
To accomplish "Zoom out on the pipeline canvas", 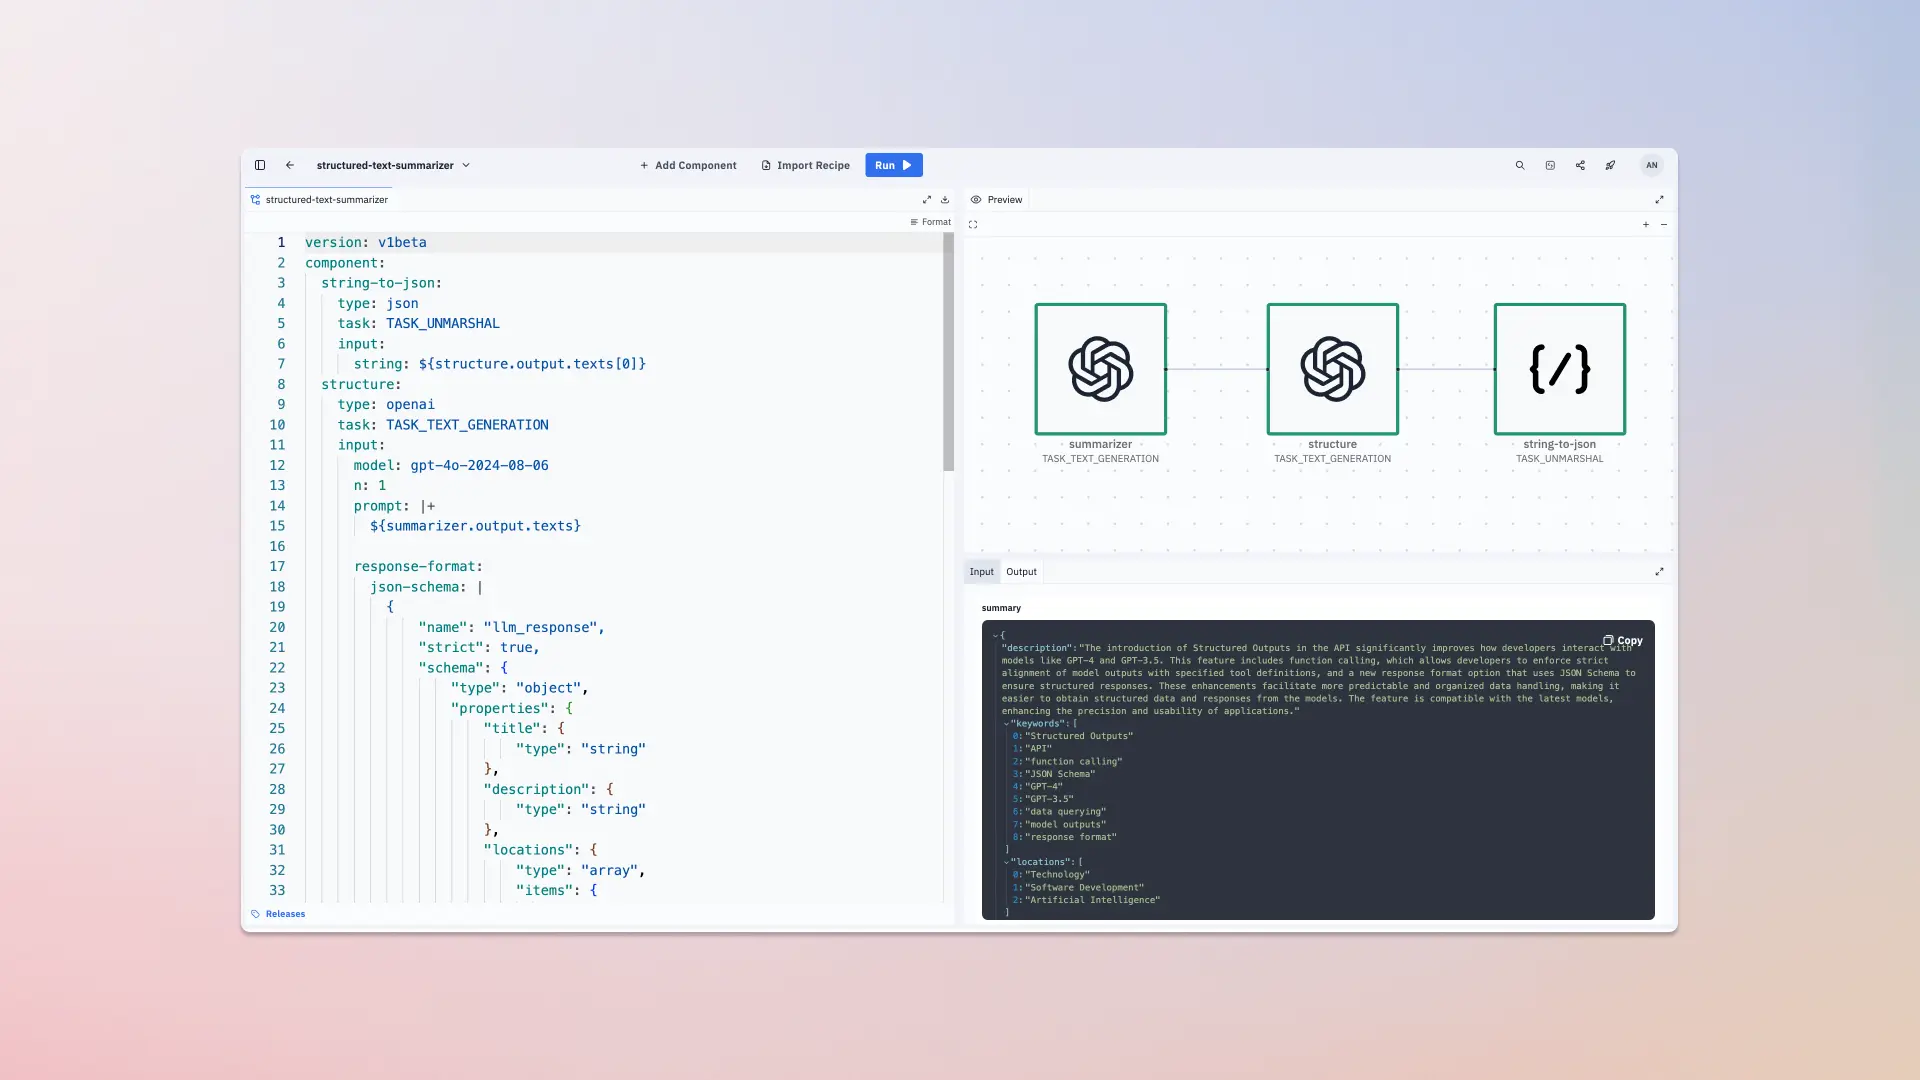I will 1664,225.
